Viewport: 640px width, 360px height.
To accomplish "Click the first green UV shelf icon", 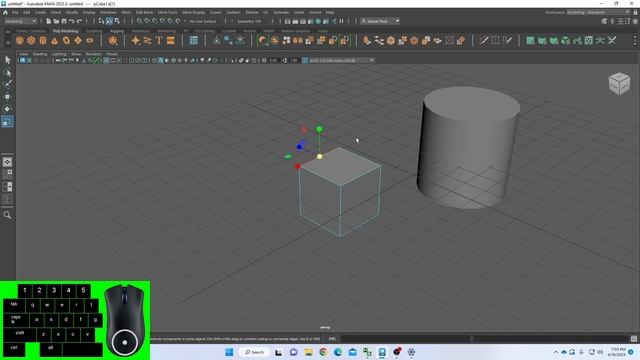I will [x=530, y=40].
